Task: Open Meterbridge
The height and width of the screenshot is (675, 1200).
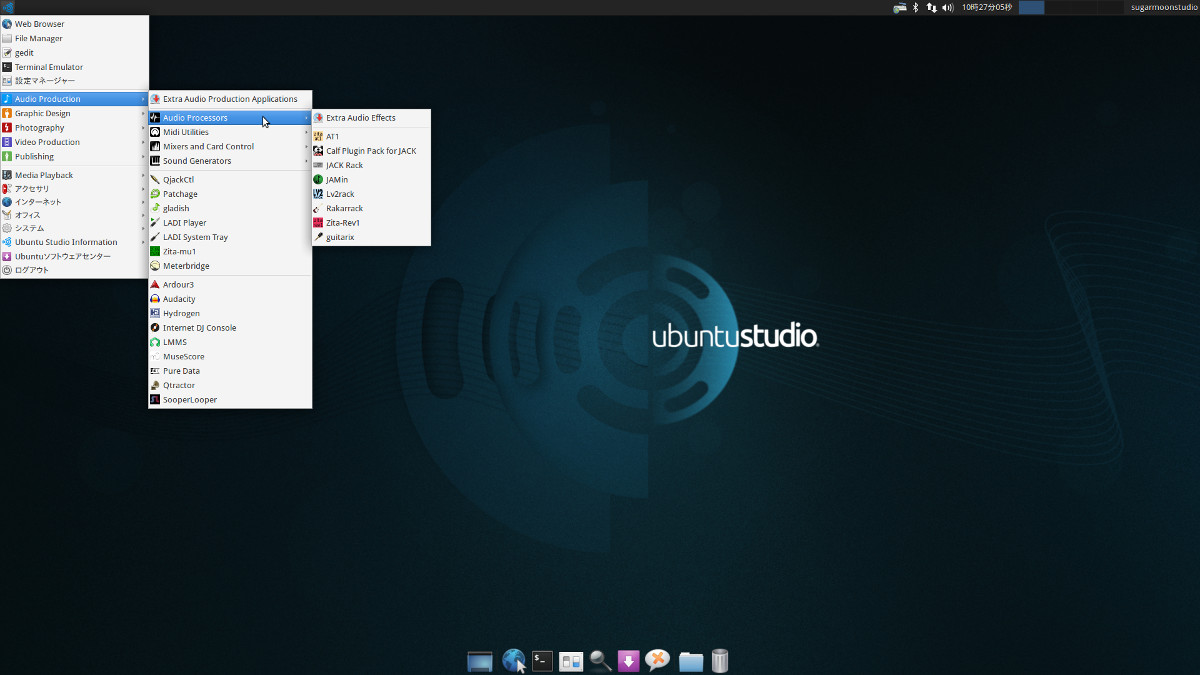Action: [230, 266]
